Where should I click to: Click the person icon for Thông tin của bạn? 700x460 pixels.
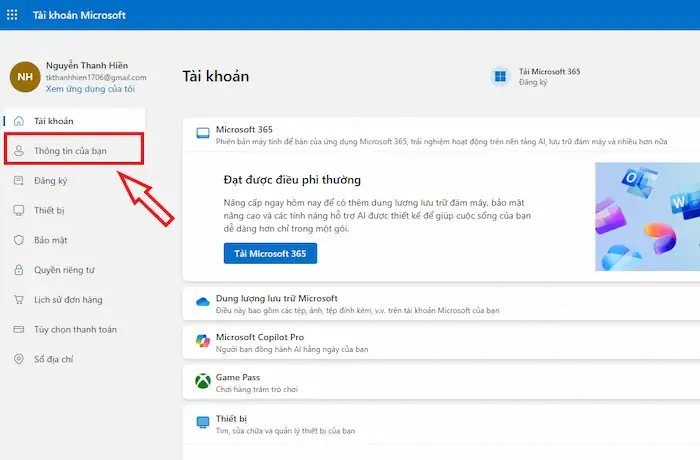pos(19,151)
